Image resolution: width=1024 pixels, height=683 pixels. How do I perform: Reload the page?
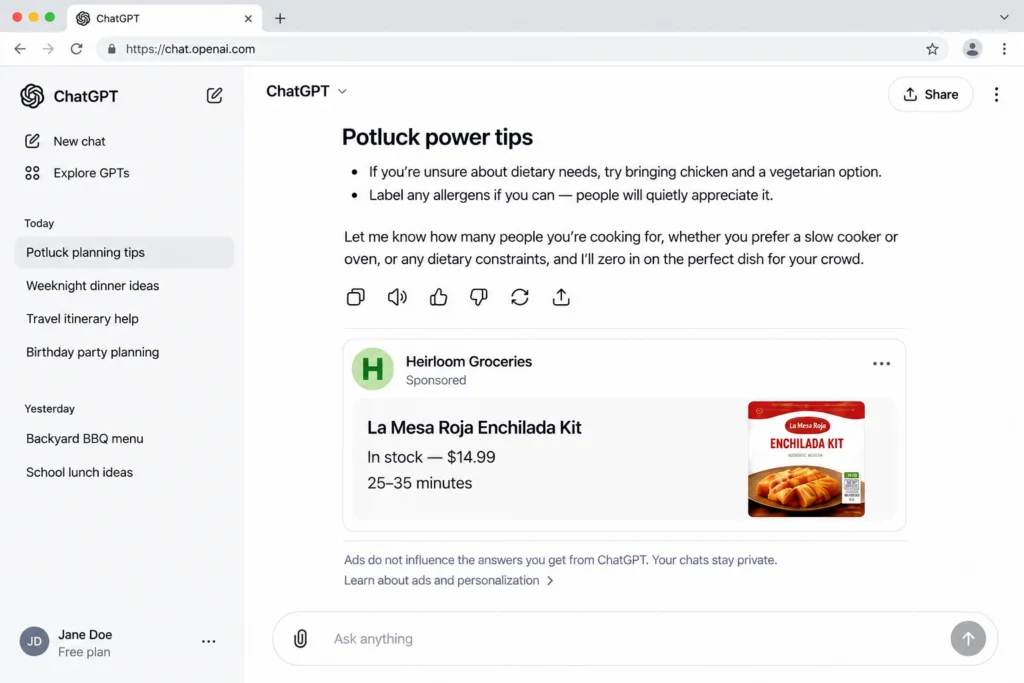coord(76,49)
